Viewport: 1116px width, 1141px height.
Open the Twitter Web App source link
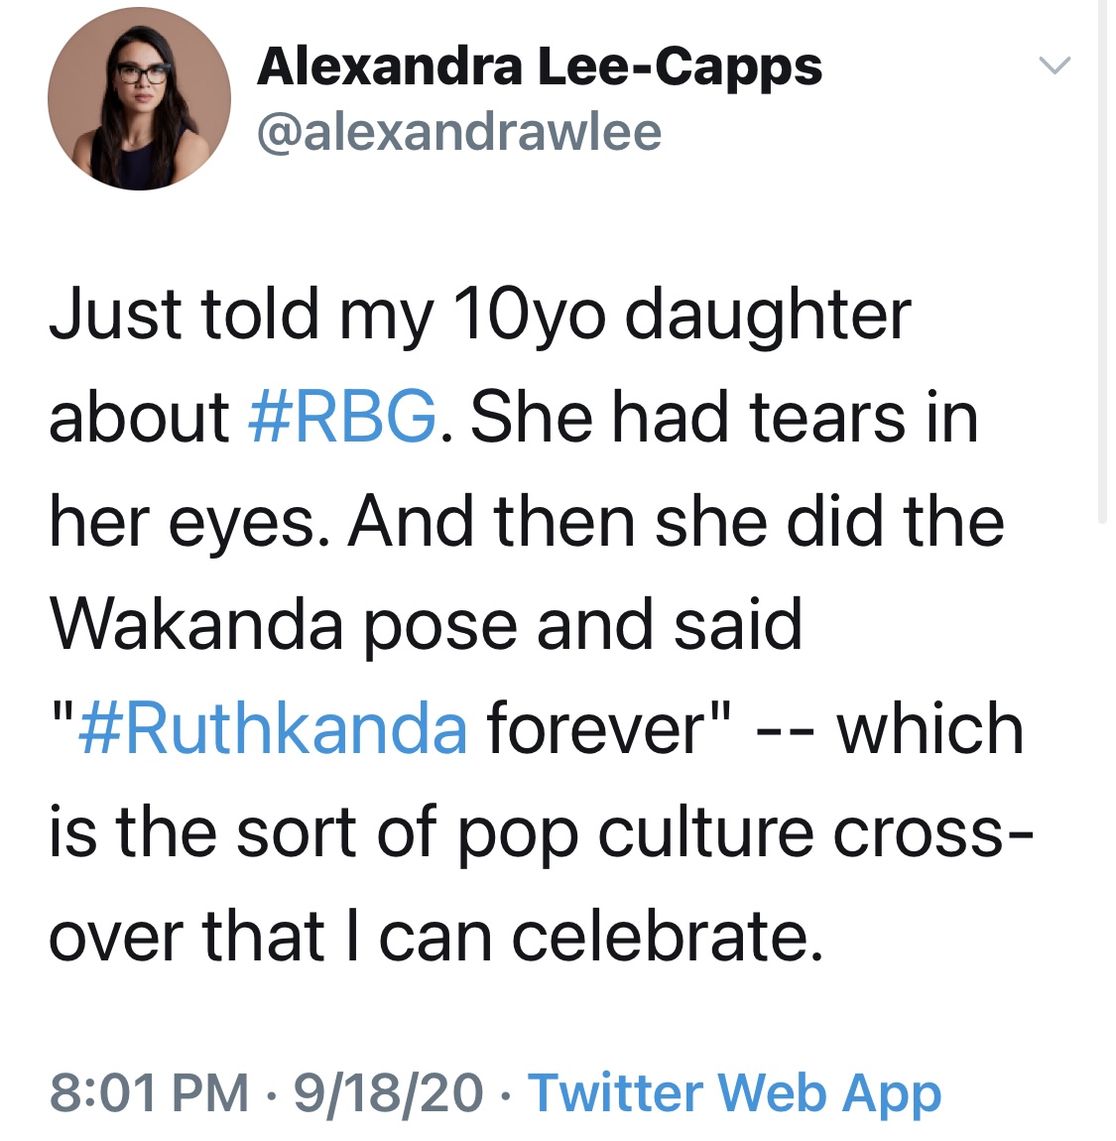tap(734, 1091)
